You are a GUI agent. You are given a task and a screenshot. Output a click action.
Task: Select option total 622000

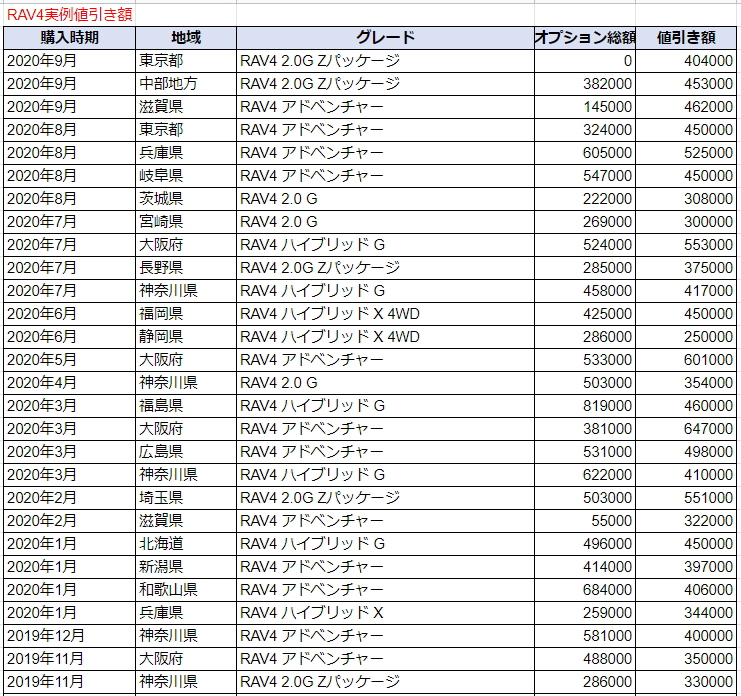point(585,475)
